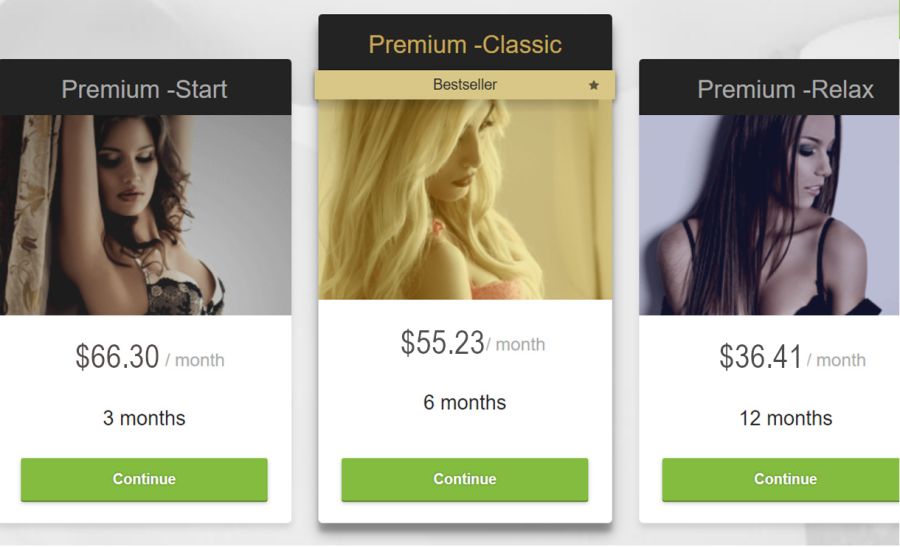This screenshot has width=900, height=547.
Task: Click the $36.41 price text
Action: (761, 356)
